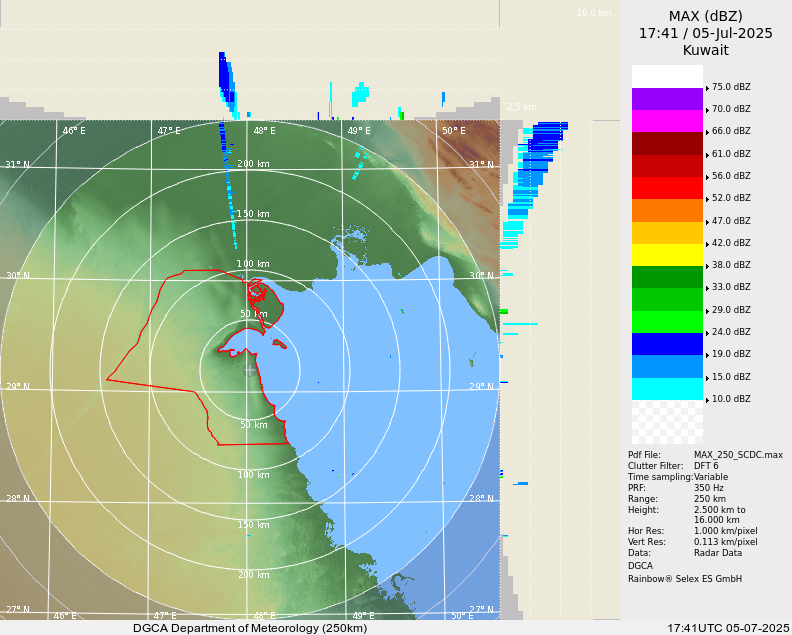Click the arrow marker beside 10.0 dBZ
792x635 pixels.
(708, 400)
